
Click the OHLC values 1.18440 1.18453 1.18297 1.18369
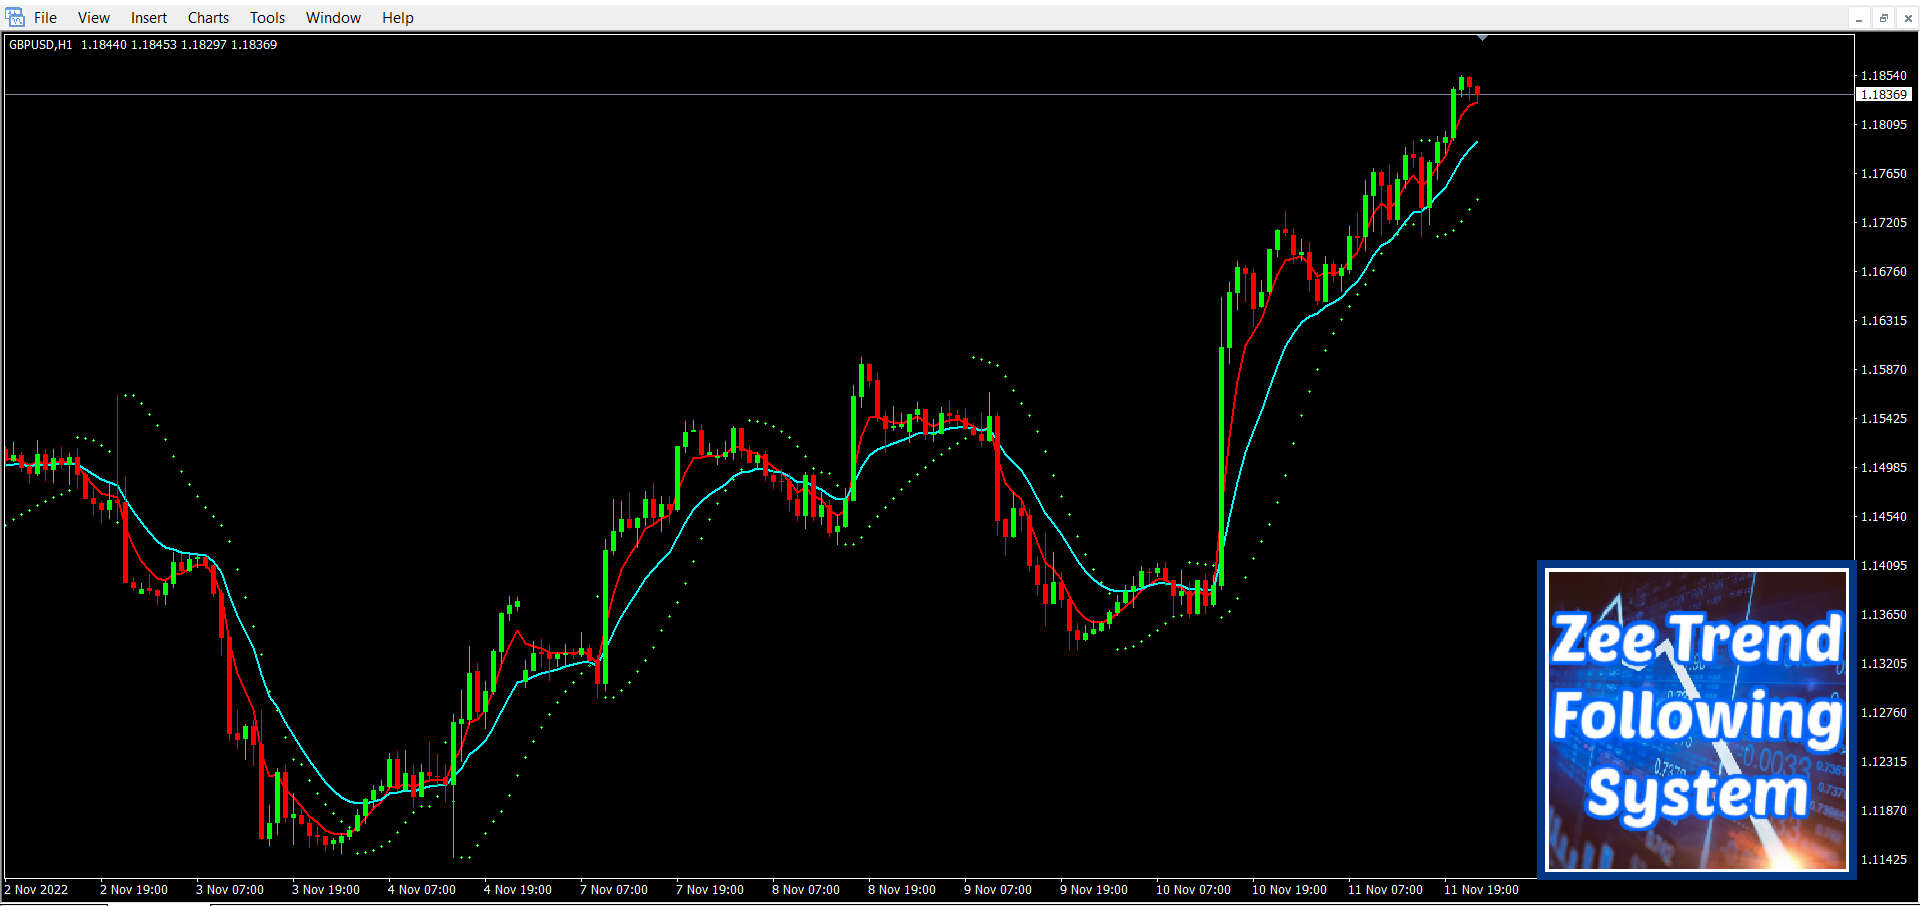(179, 45)
